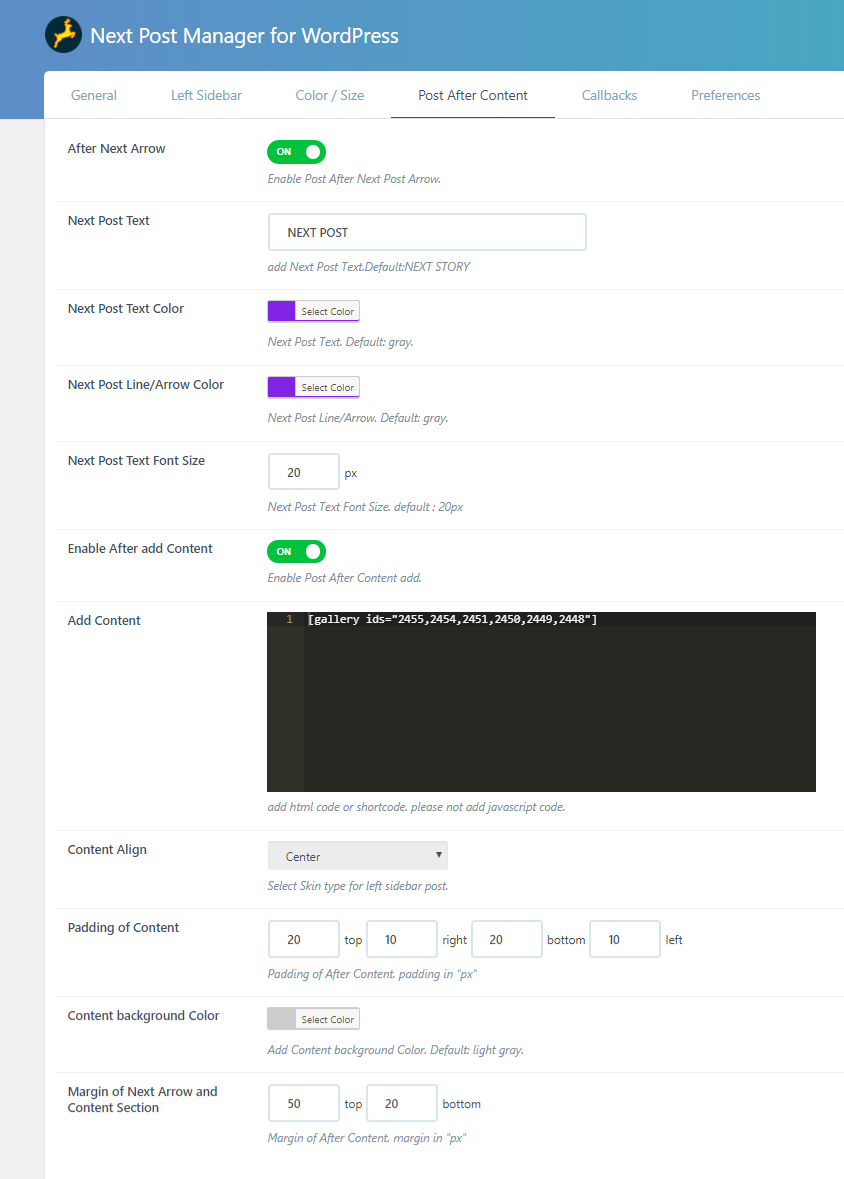Viewport: 844px width, 1179px height.
Task: Click the padding top value field
Action: pyautogui.click(x=304, y=940)
